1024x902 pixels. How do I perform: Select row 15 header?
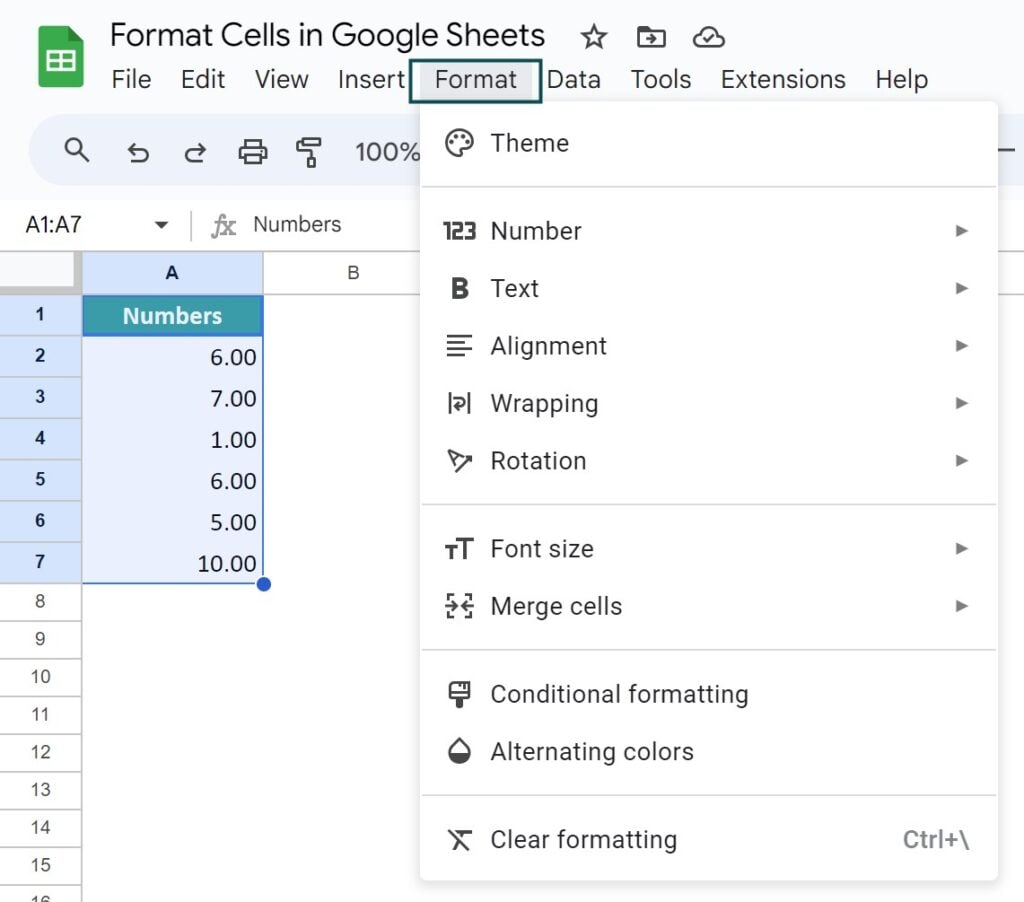[x=40, y=865]
